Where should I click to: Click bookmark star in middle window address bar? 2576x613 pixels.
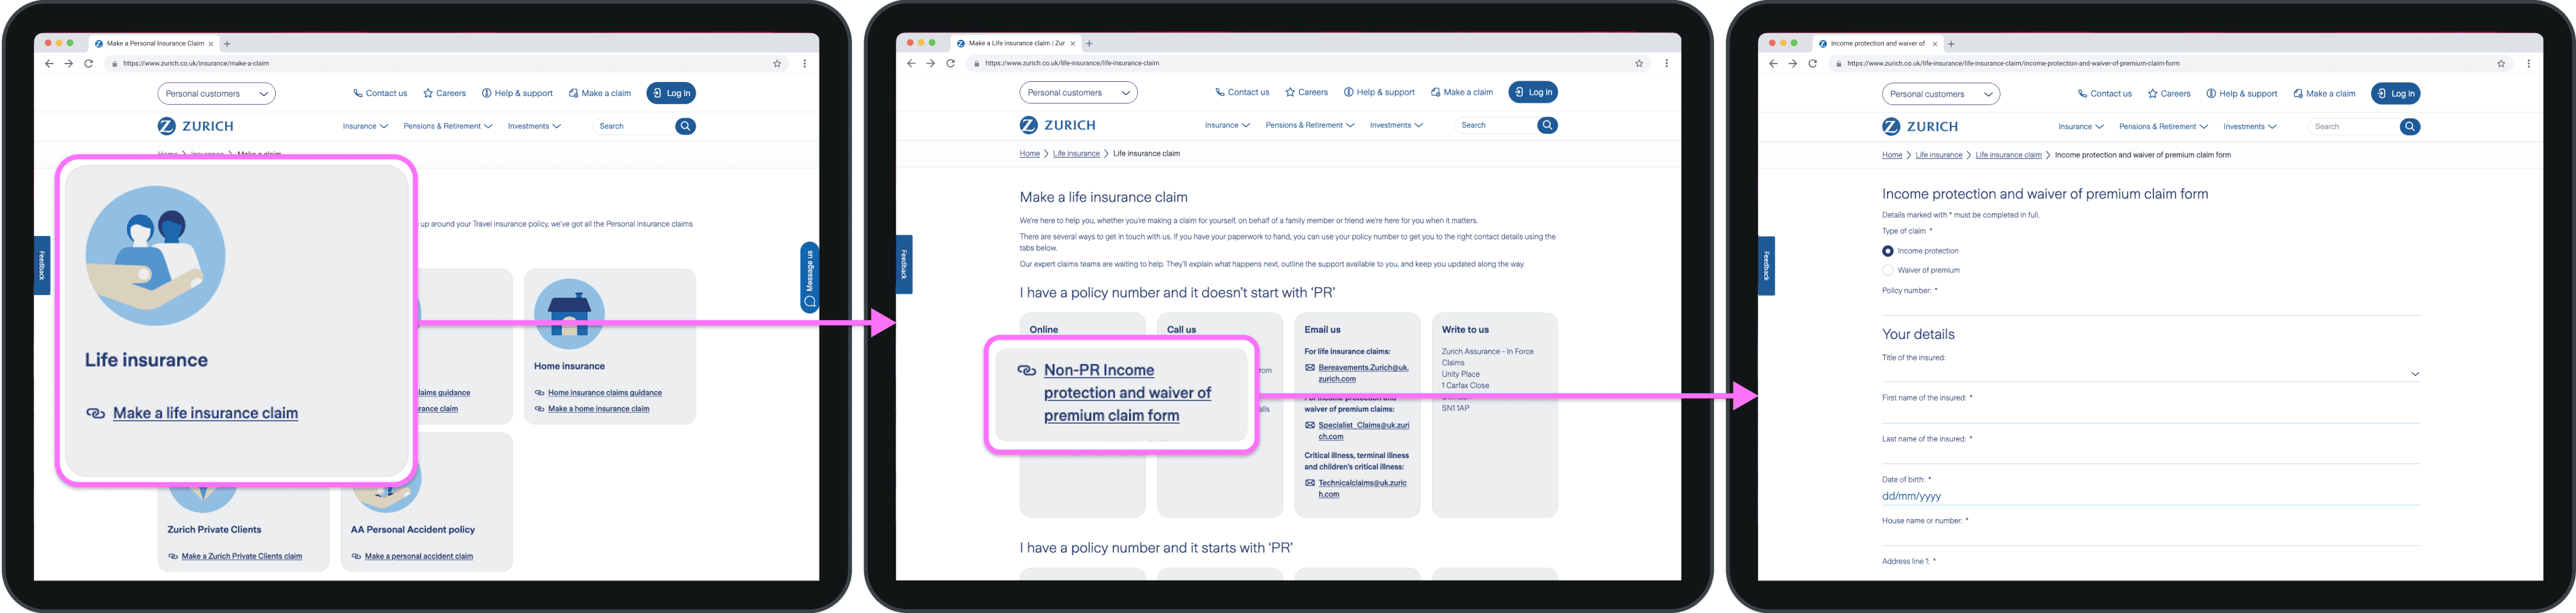pos(1639,63)
